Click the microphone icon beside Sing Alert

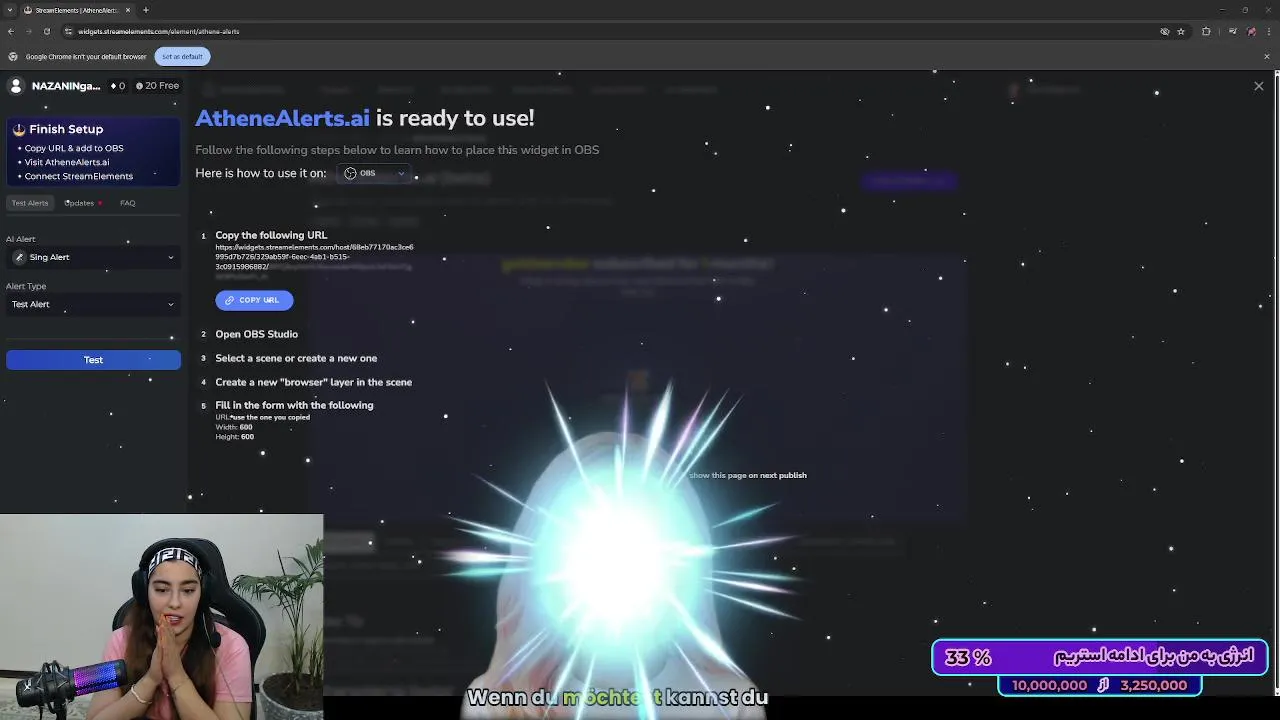point(19,257)
